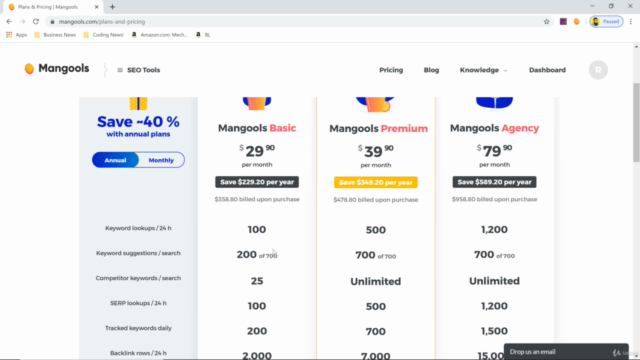Click Save $349.20 per year badge

tap(376, 182)
